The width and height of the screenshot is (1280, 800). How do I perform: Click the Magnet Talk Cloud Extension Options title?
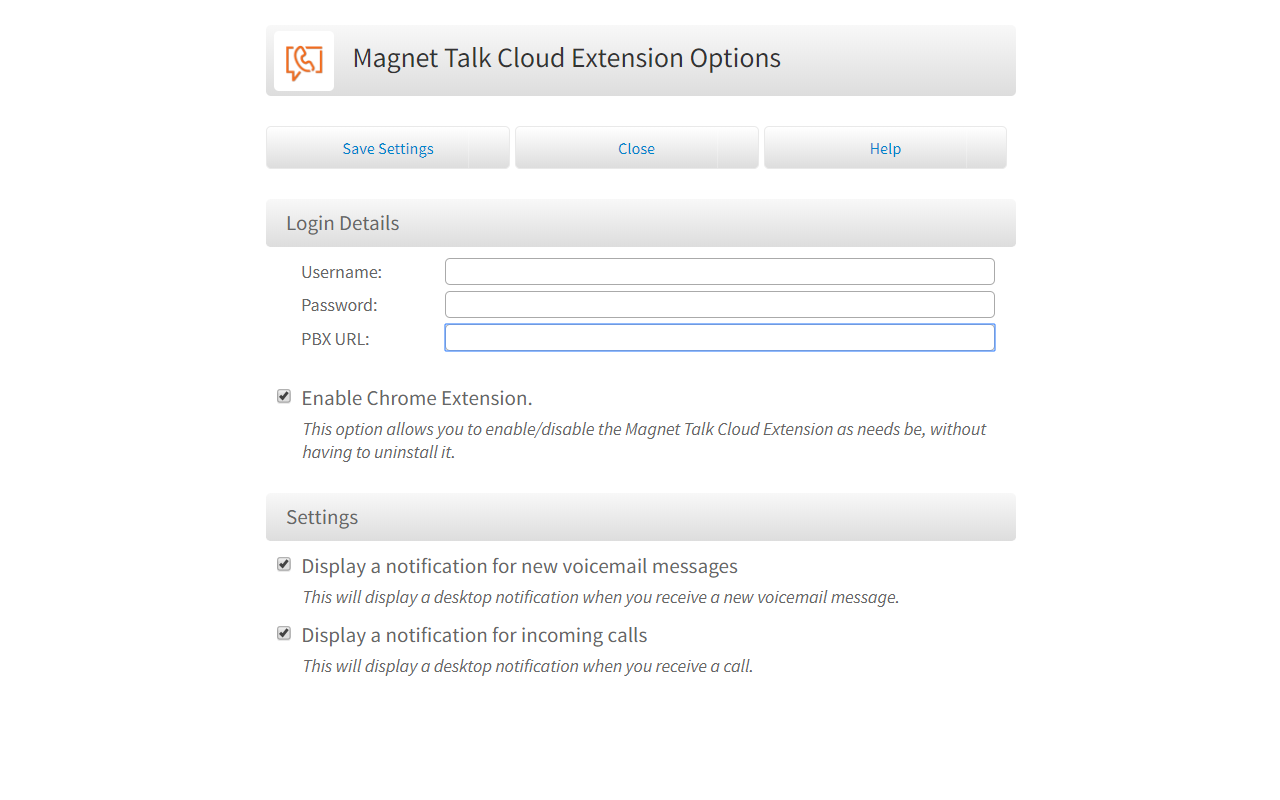[x=566, y=58]
